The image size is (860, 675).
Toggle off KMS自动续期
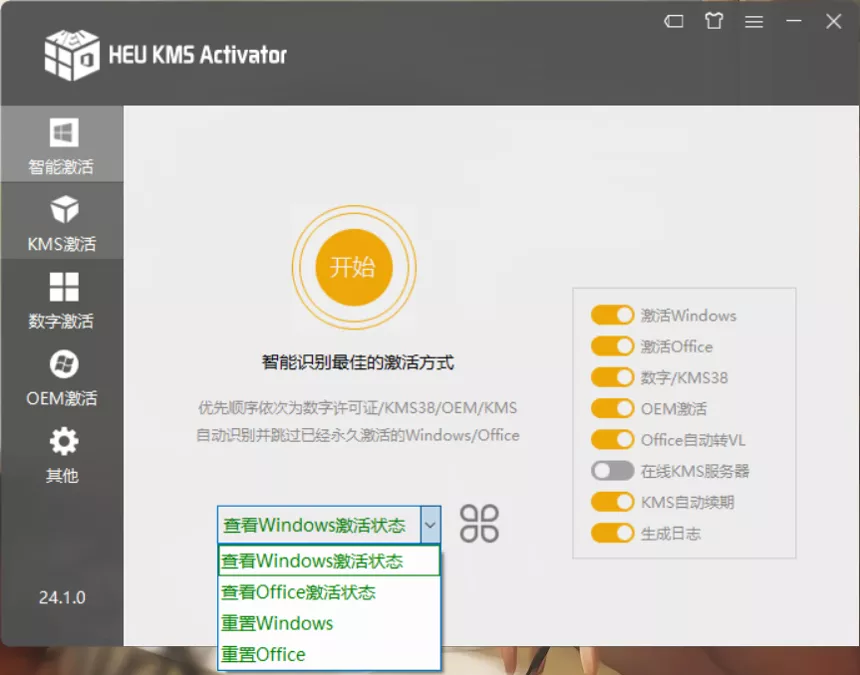612,501
